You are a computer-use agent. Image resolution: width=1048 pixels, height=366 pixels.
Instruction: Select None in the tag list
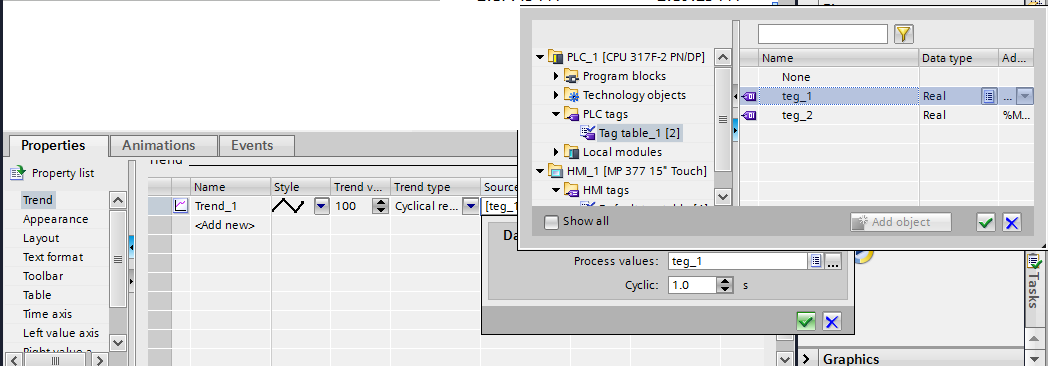pyautogui.click(x=795, y=77)
